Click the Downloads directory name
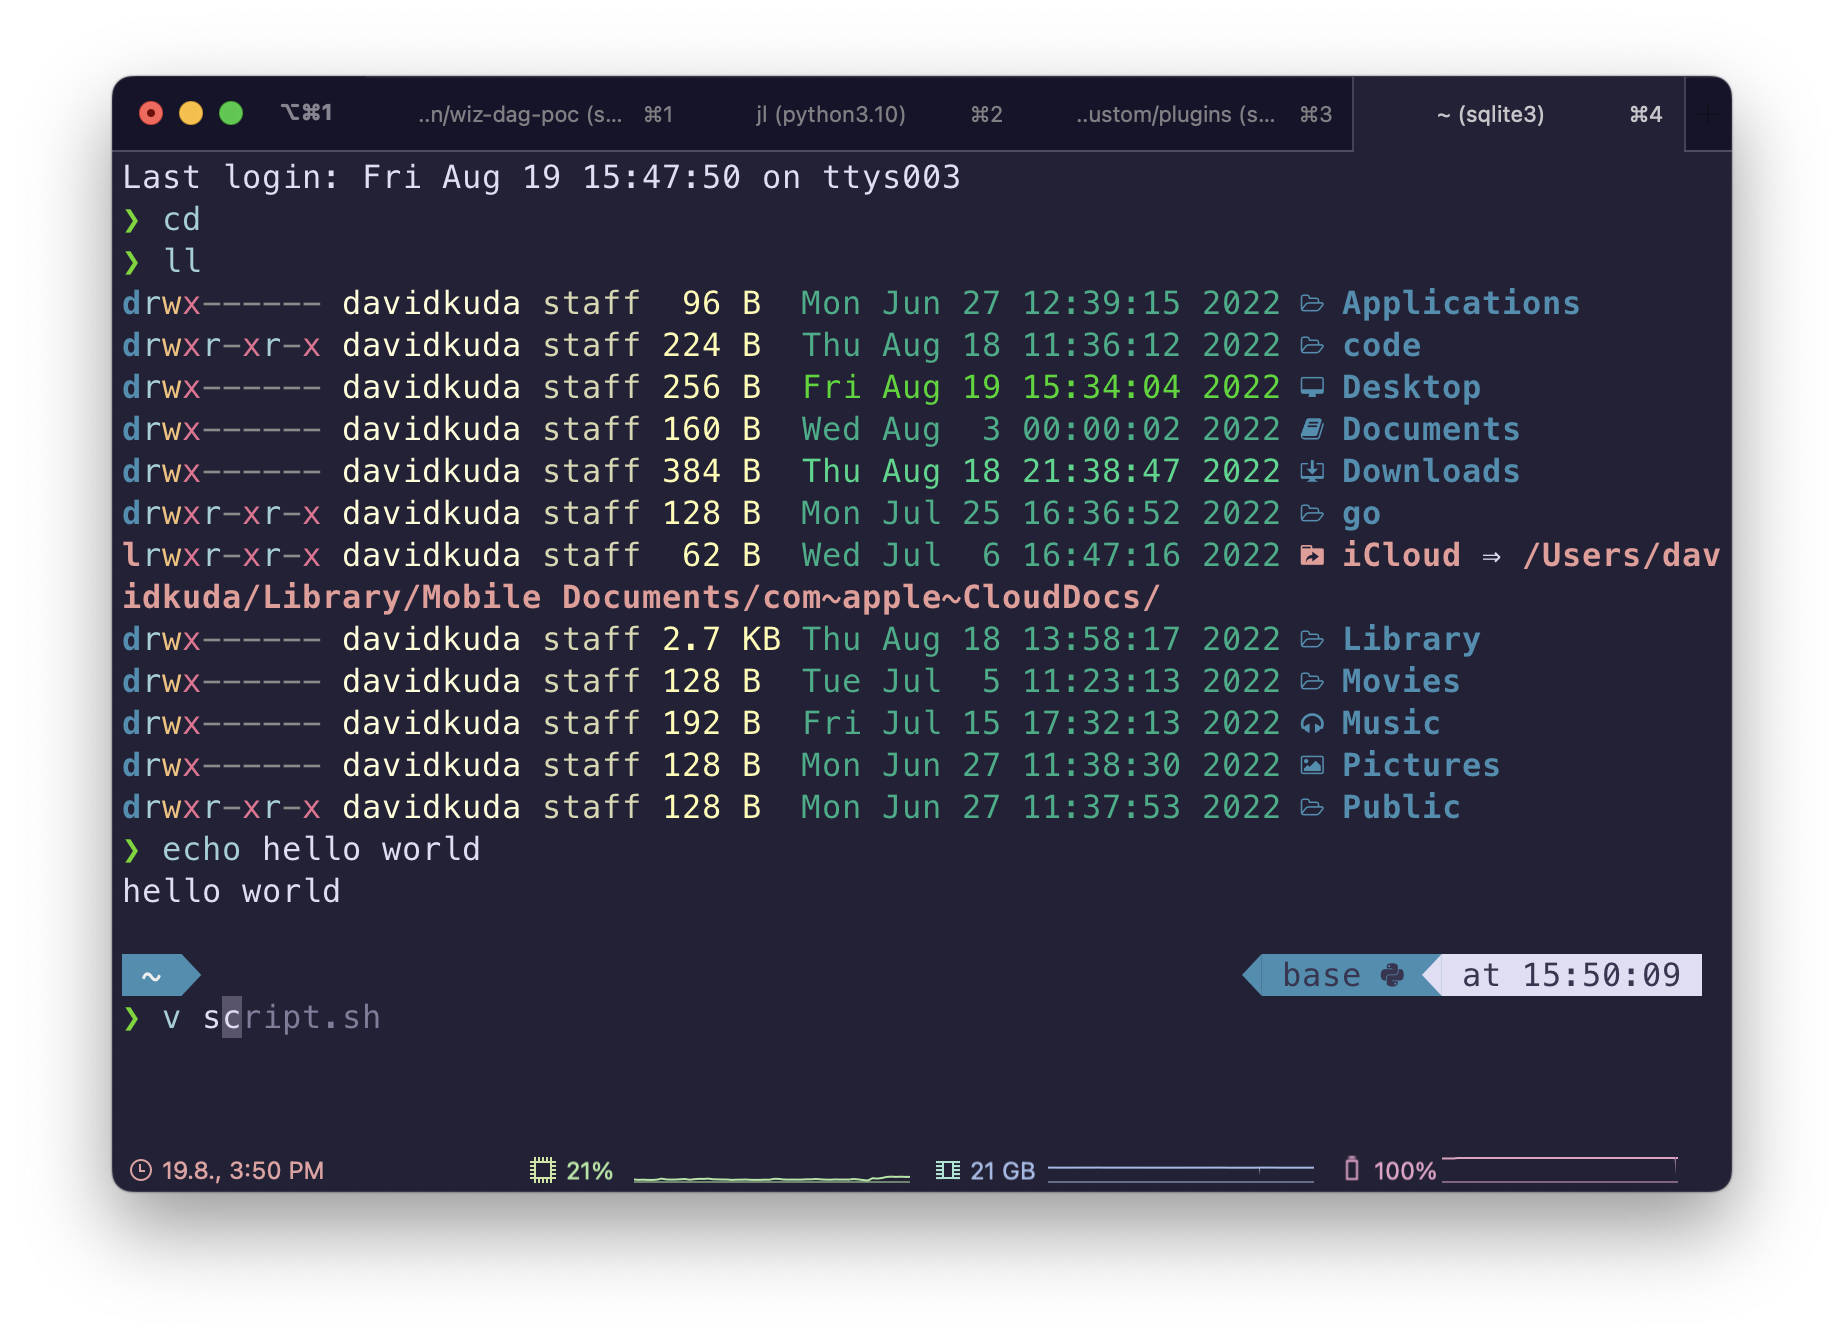Viewport: 1844px width, 1340px height. [x=1431, y=471]
